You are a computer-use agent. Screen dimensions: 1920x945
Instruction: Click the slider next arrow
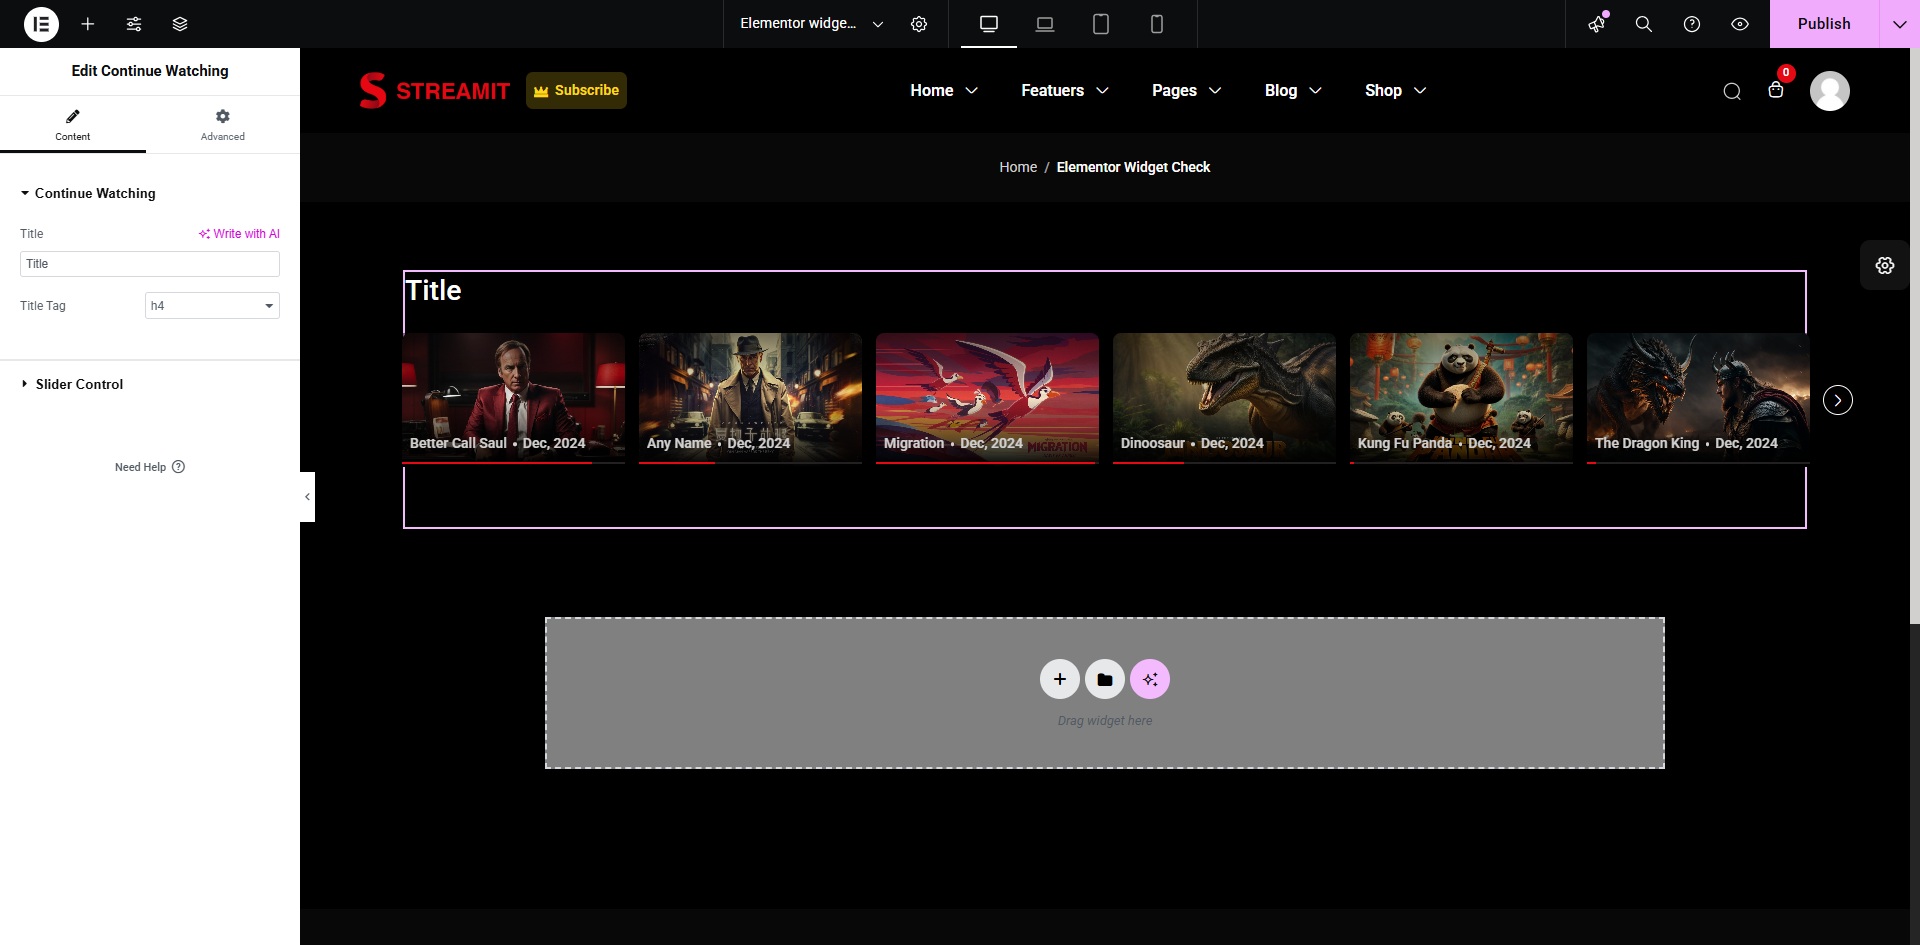tap(1838, 400)
